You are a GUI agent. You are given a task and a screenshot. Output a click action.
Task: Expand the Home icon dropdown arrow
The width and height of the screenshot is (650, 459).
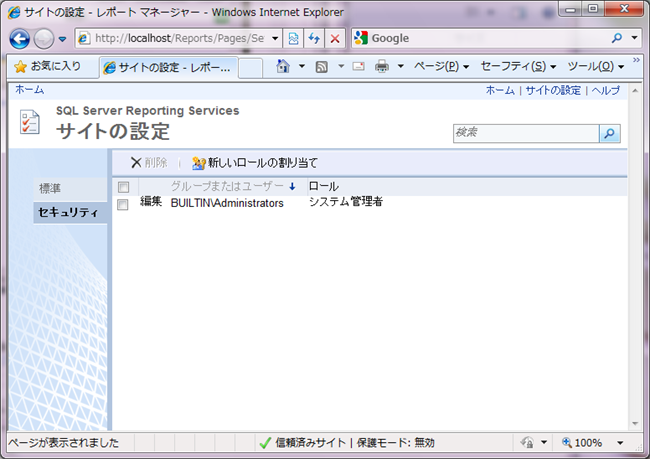point(301,66)
